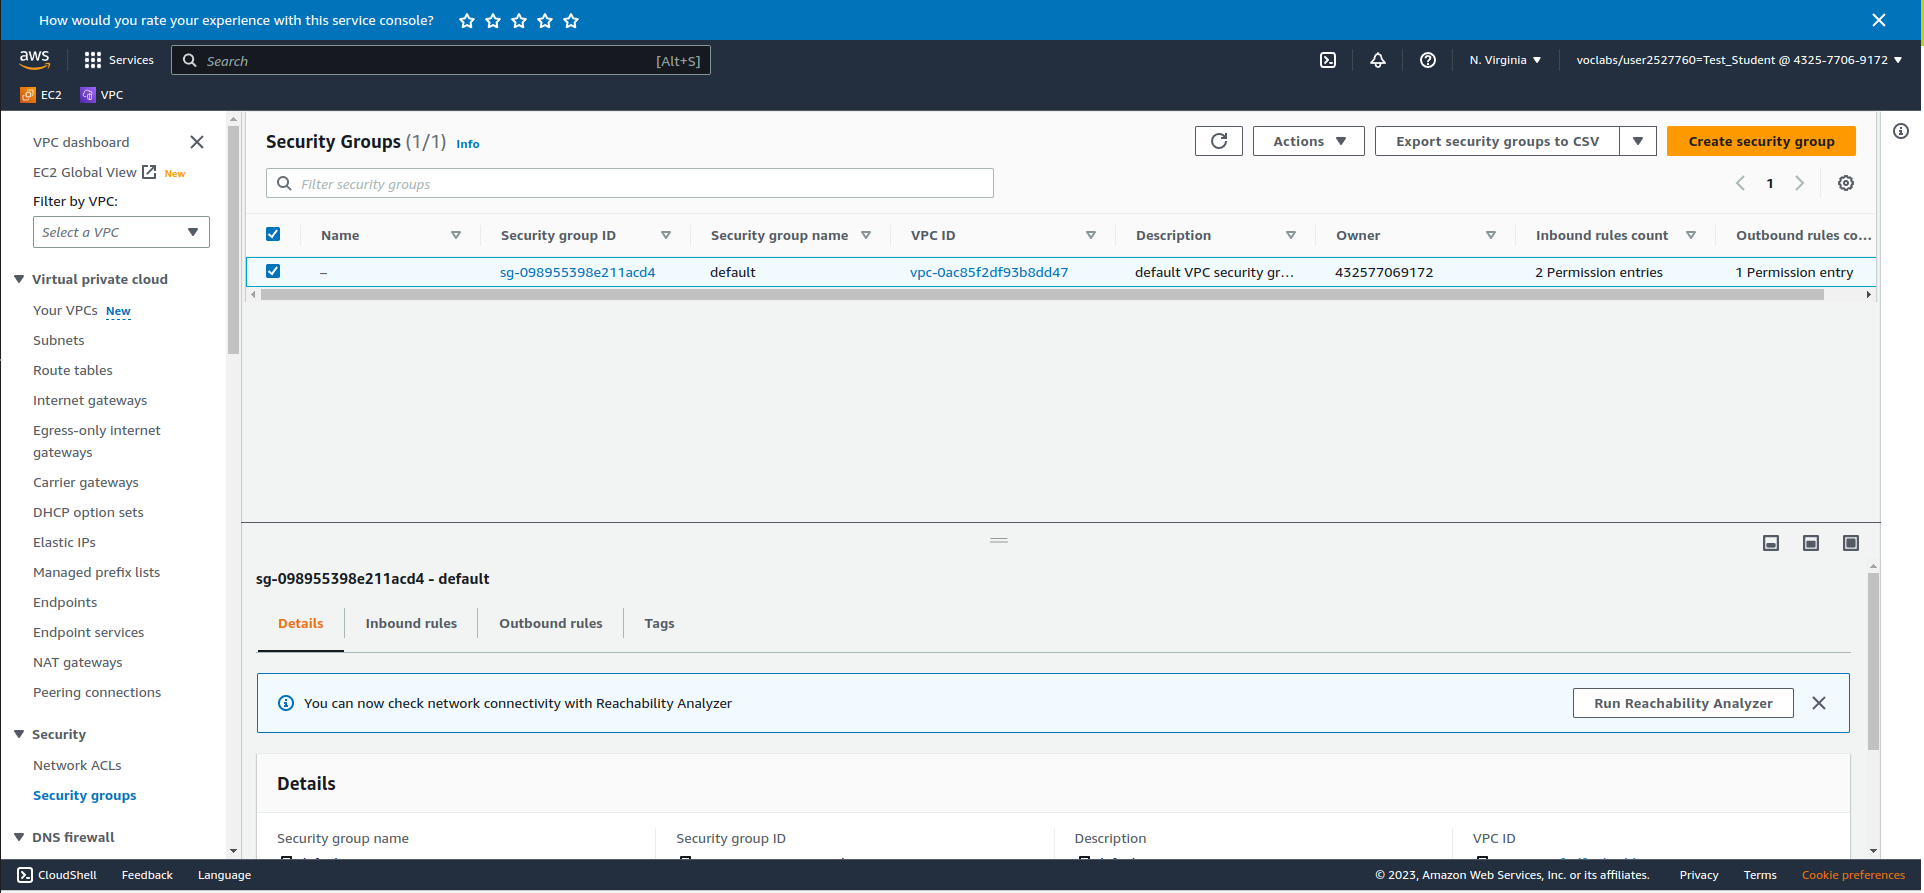This screenshot has height=893, width=1924.
Task: Click Run Reachability Analyzer
Action: tap(1683, 703)
